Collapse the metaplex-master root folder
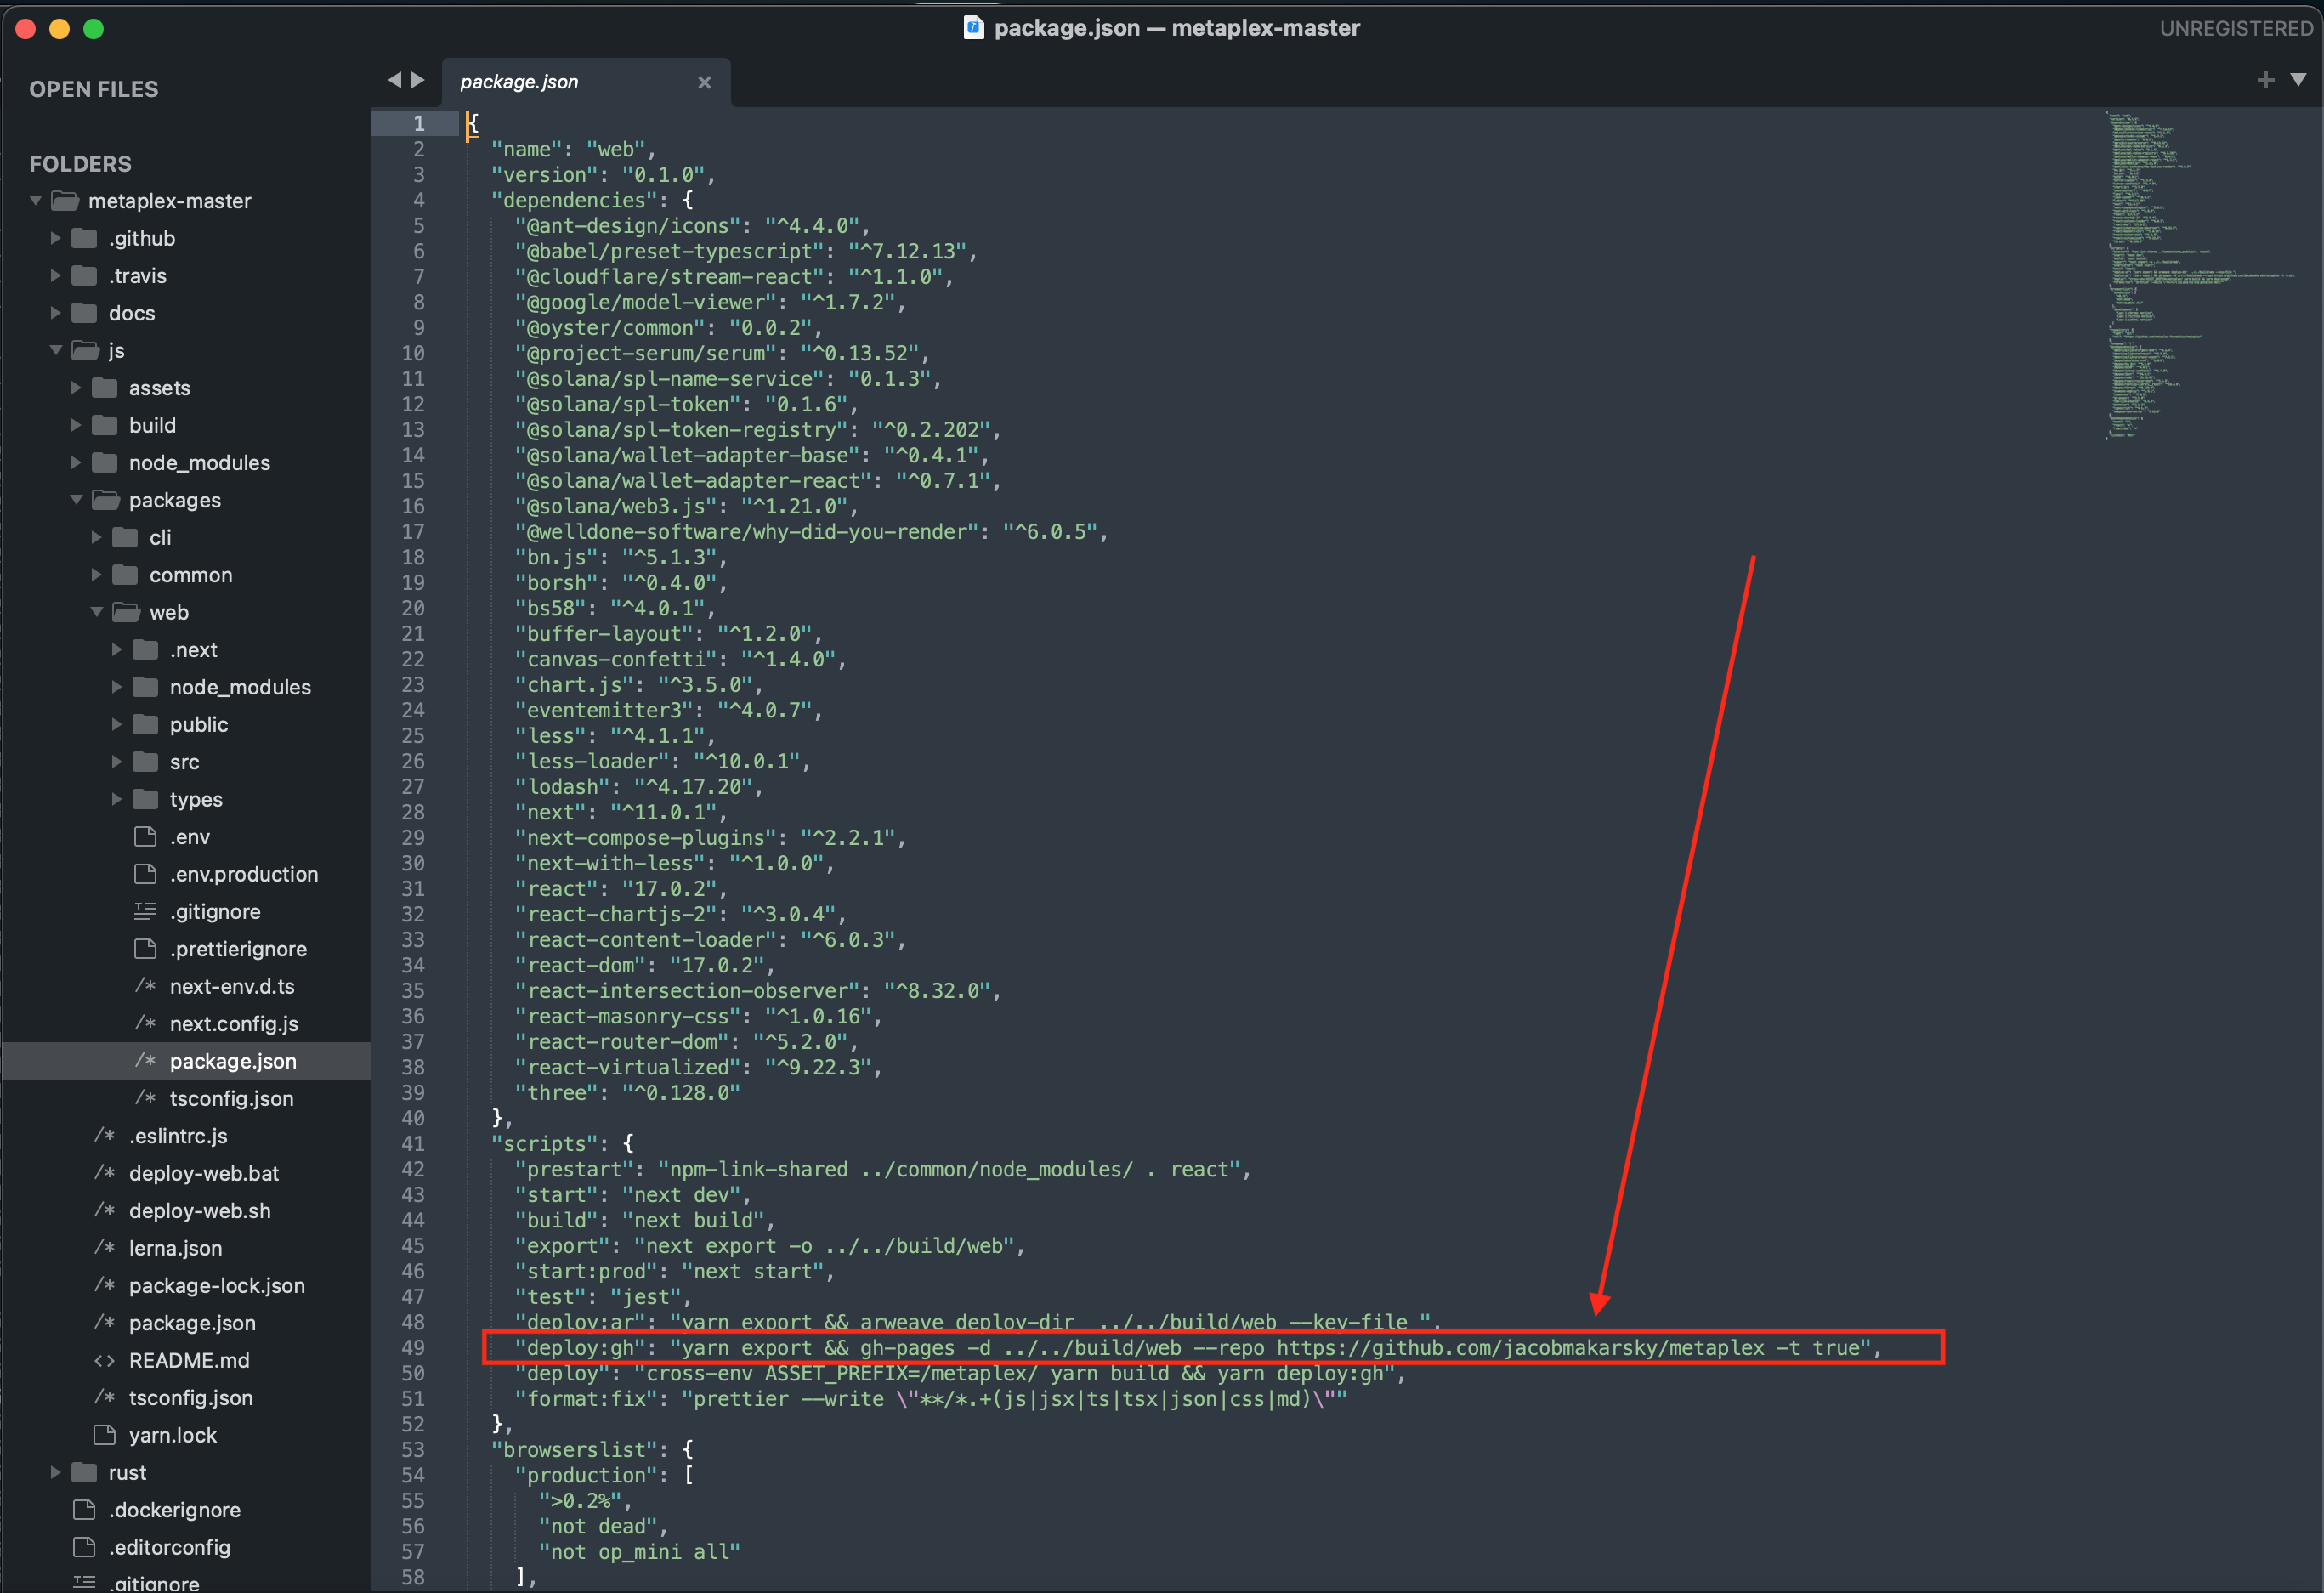This screenshot has width=2324, height=1593. pos(36,200)
